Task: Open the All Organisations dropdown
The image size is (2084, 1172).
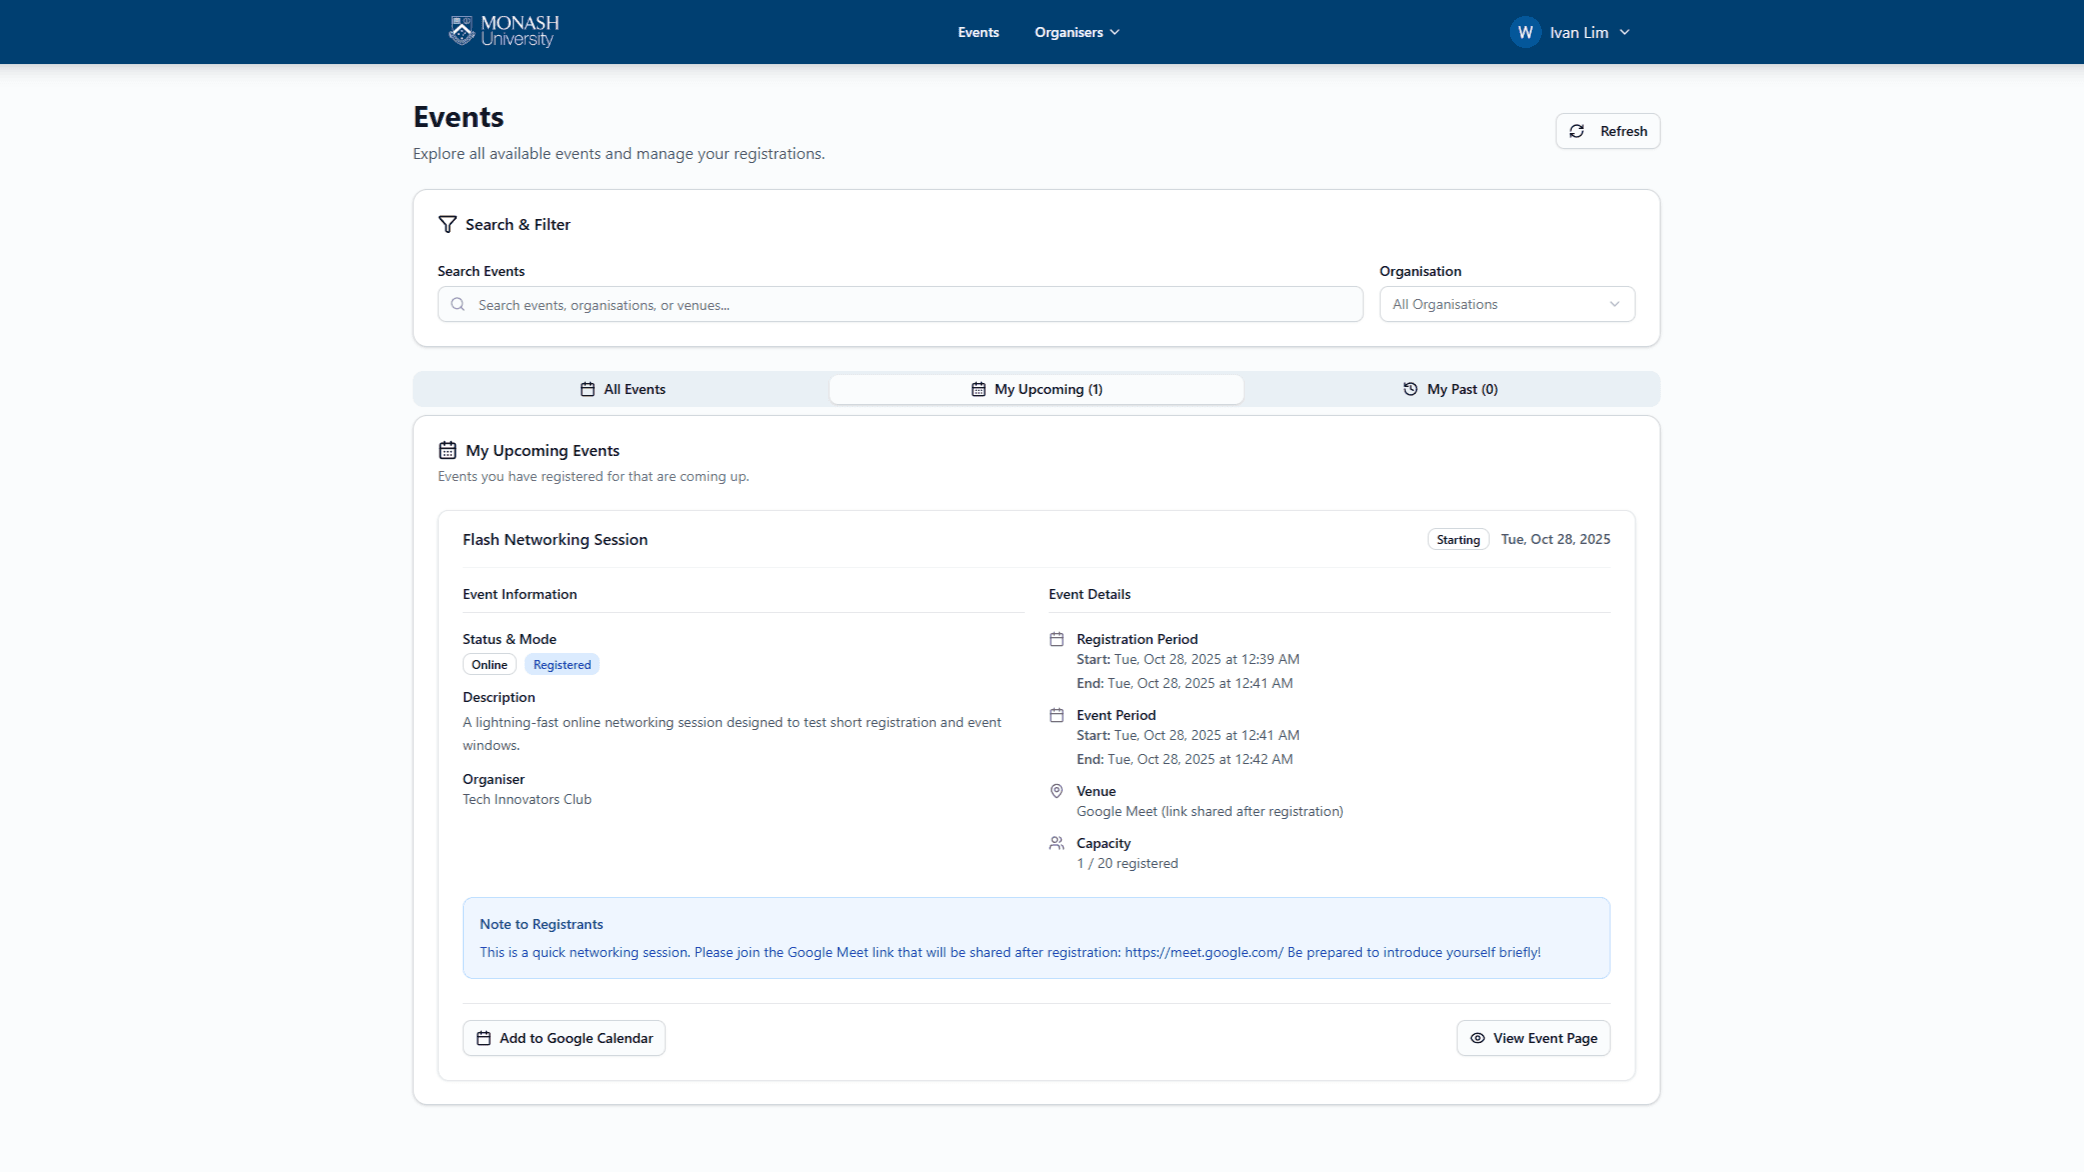Action: click(x=1506, y=304)
